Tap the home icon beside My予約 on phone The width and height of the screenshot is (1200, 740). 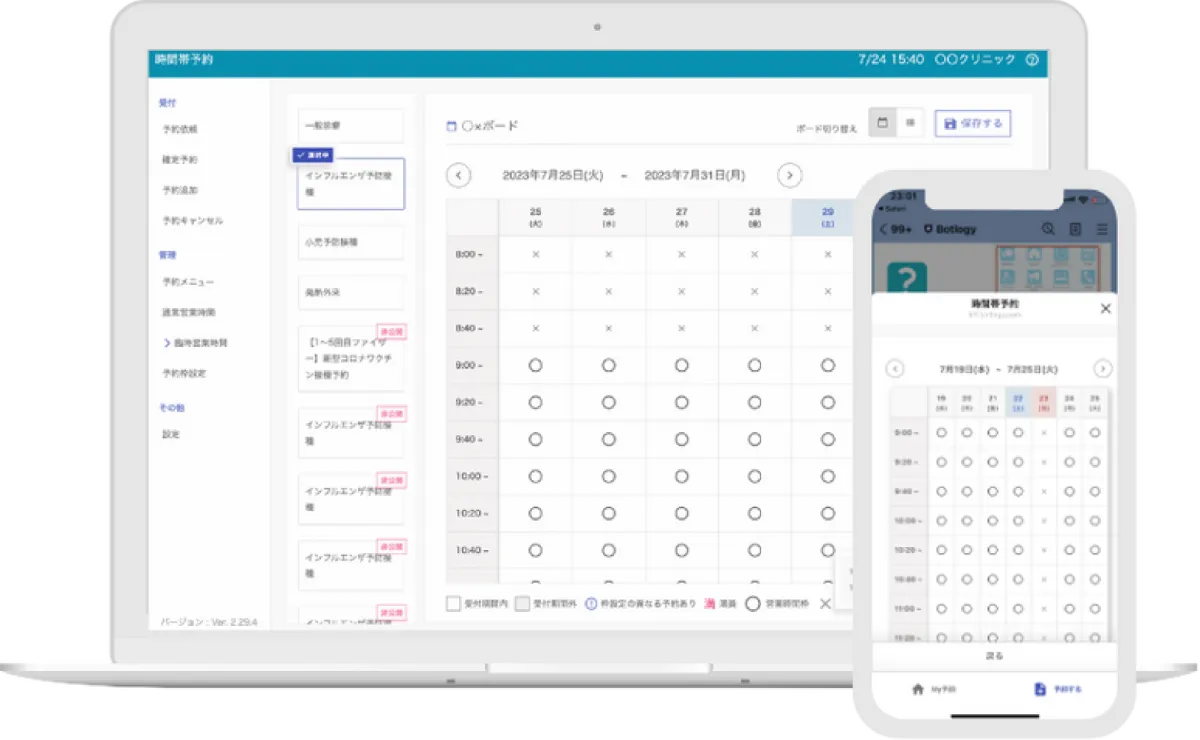click(919, 689)
